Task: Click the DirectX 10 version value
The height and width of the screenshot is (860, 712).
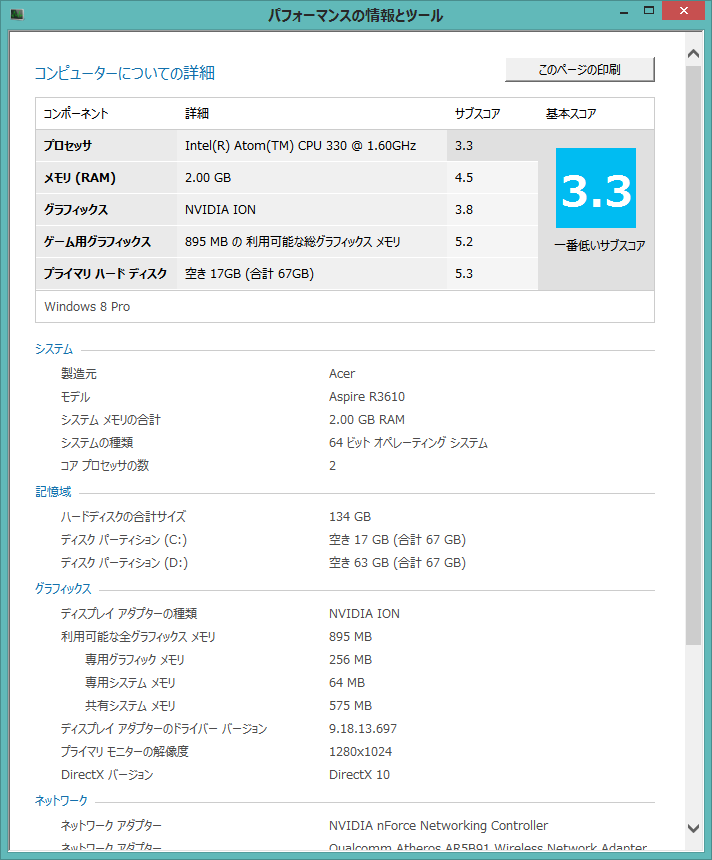Action: pyautogui.click(x=359, y=775)
